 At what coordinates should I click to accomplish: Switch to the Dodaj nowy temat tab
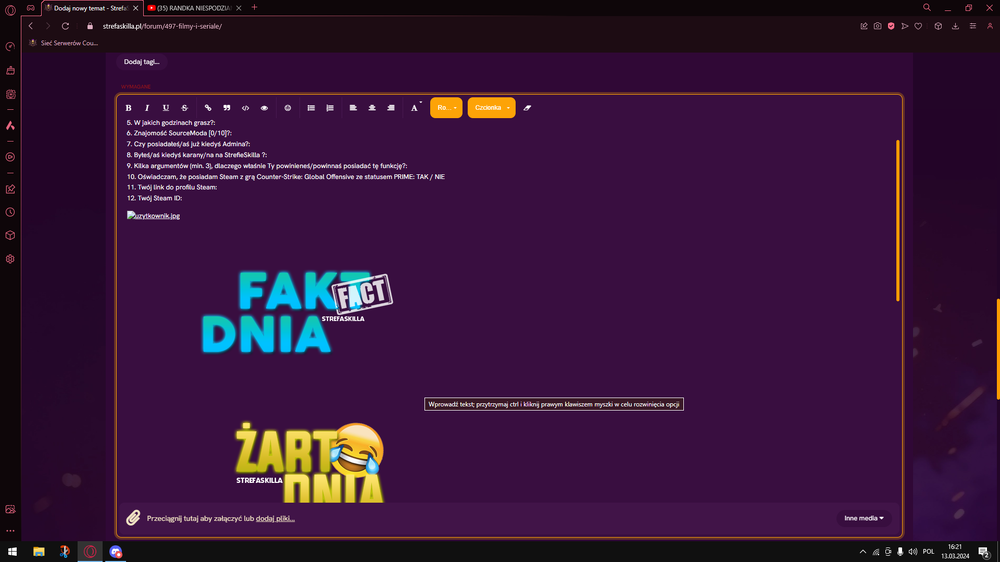click(x=91, y=8)
